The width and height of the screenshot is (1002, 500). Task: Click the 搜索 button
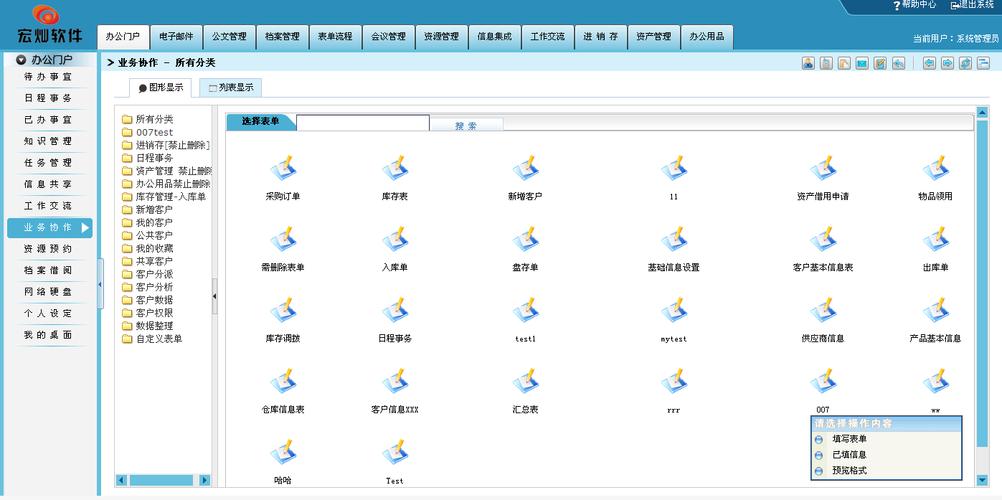[x=466, y=125]
